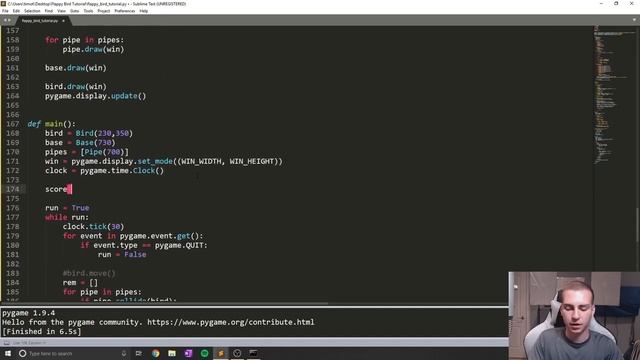Click the terminal taskbar icon

click(253, 353)
